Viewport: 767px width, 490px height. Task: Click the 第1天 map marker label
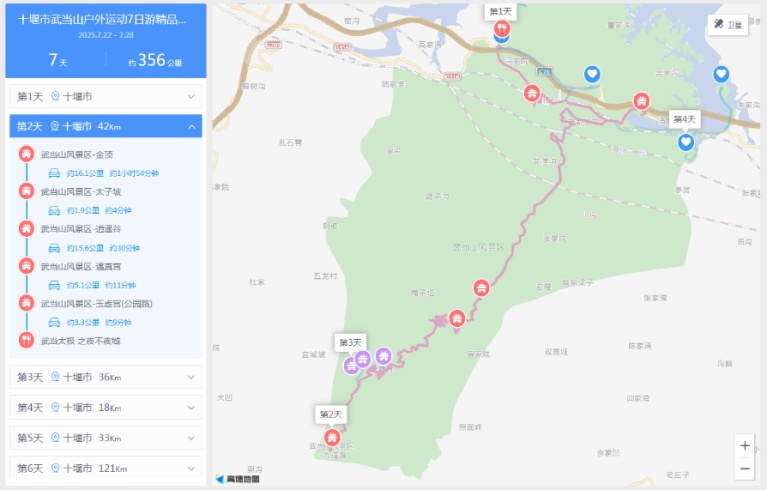(x=499, y=11)
